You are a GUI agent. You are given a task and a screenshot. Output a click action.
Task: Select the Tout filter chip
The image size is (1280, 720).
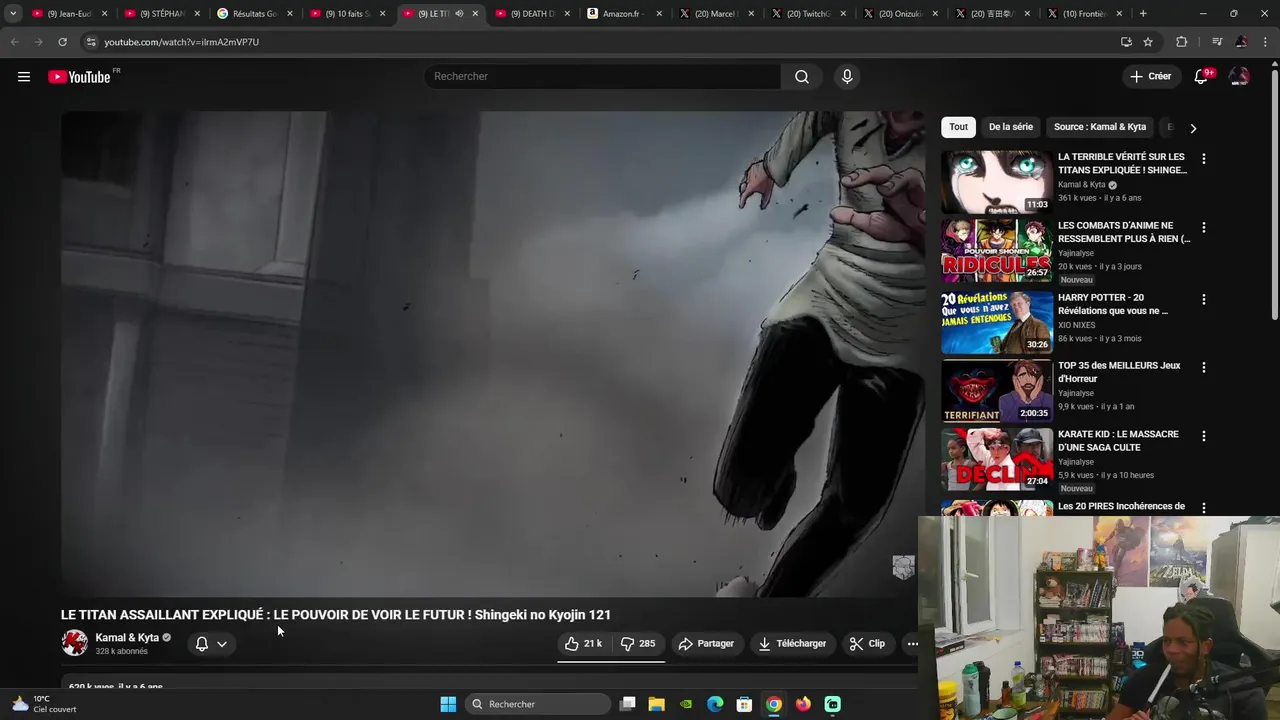pos(958,127)
